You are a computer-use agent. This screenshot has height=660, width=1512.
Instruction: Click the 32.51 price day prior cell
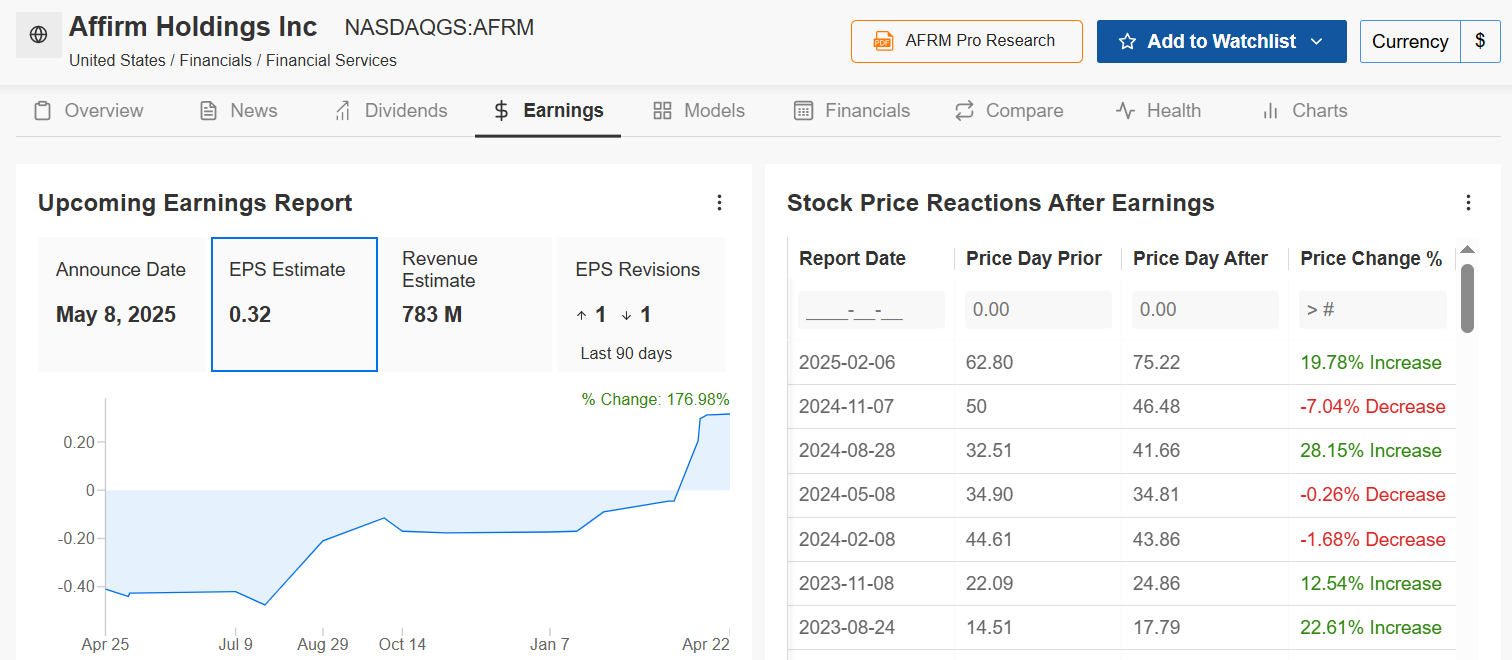pyautogui.click(x=989, y=451)
